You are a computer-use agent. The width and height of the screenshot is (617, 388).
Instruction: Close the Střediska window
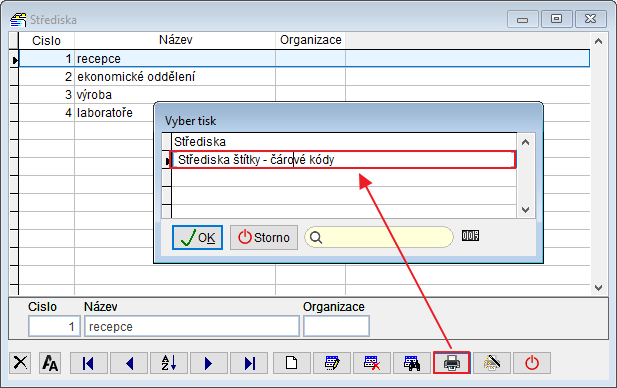pos(590,19)
